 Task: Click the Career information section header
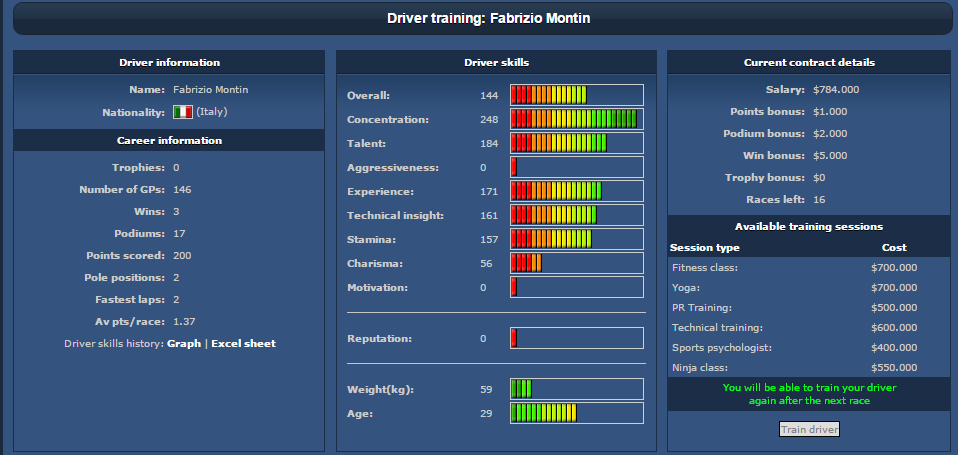click(x=169, y=140)
